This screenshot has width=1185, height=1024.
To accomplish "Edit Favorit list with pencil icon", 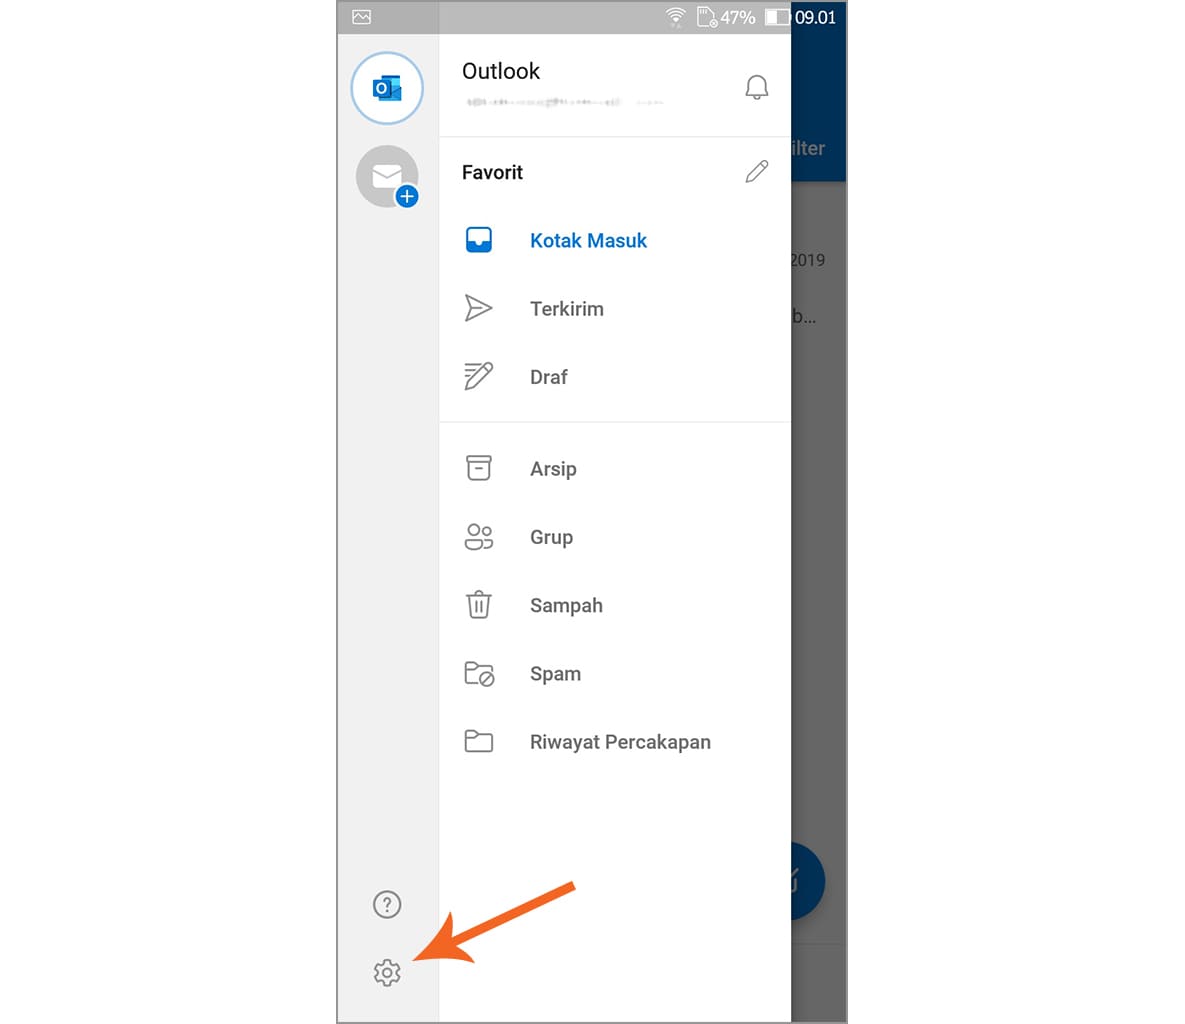I will point(756,172).
